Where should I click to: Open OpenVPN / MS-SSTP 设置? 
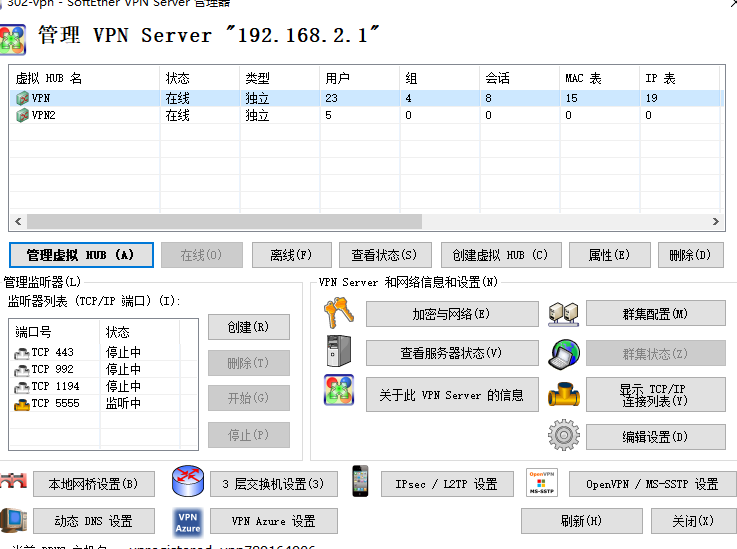[x=652, y=484]
